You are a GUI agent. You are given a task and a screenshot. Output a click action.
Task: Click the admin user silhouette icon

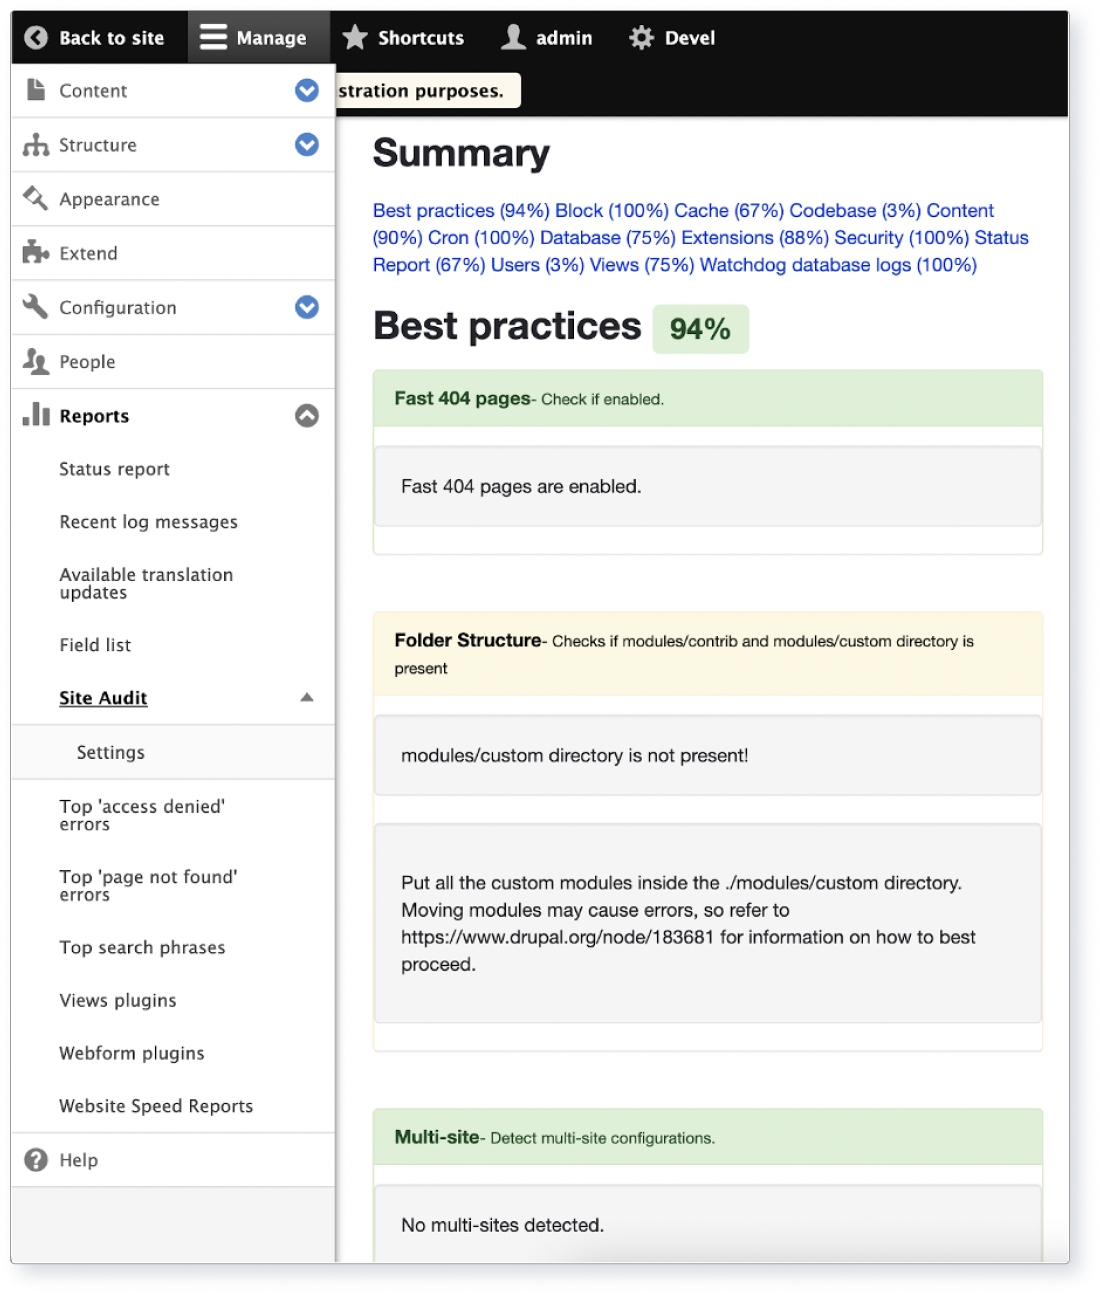click(512, 37)
